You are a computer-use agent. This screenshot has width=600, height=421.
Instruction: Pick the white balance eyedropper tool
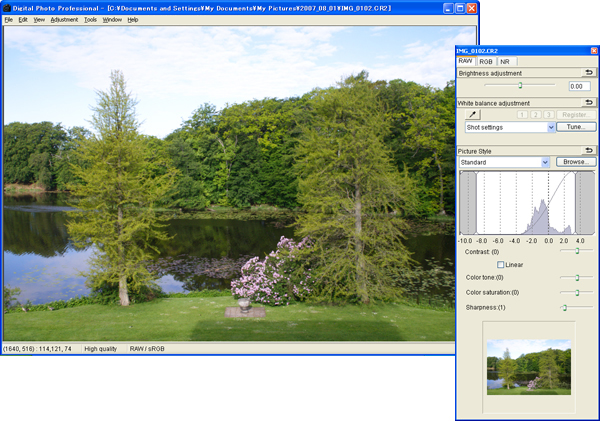pyautogui.click(x=473, y=115)
